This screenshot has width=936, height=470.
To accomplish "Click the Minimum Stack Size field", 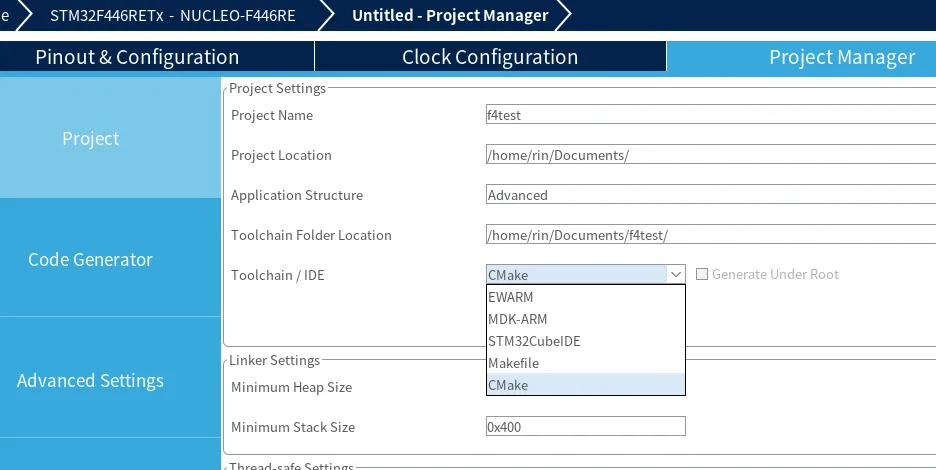I will [x=585, y=427].
